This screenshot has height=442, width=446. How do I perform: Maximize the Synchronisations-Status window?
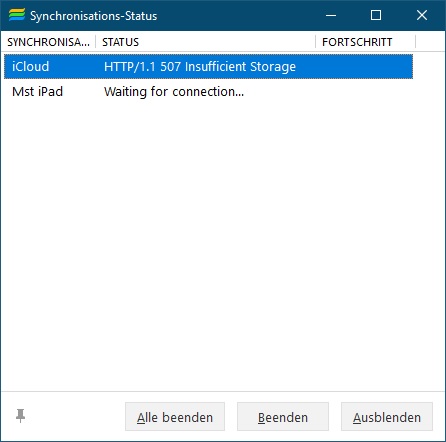click(x=376, y=15)
